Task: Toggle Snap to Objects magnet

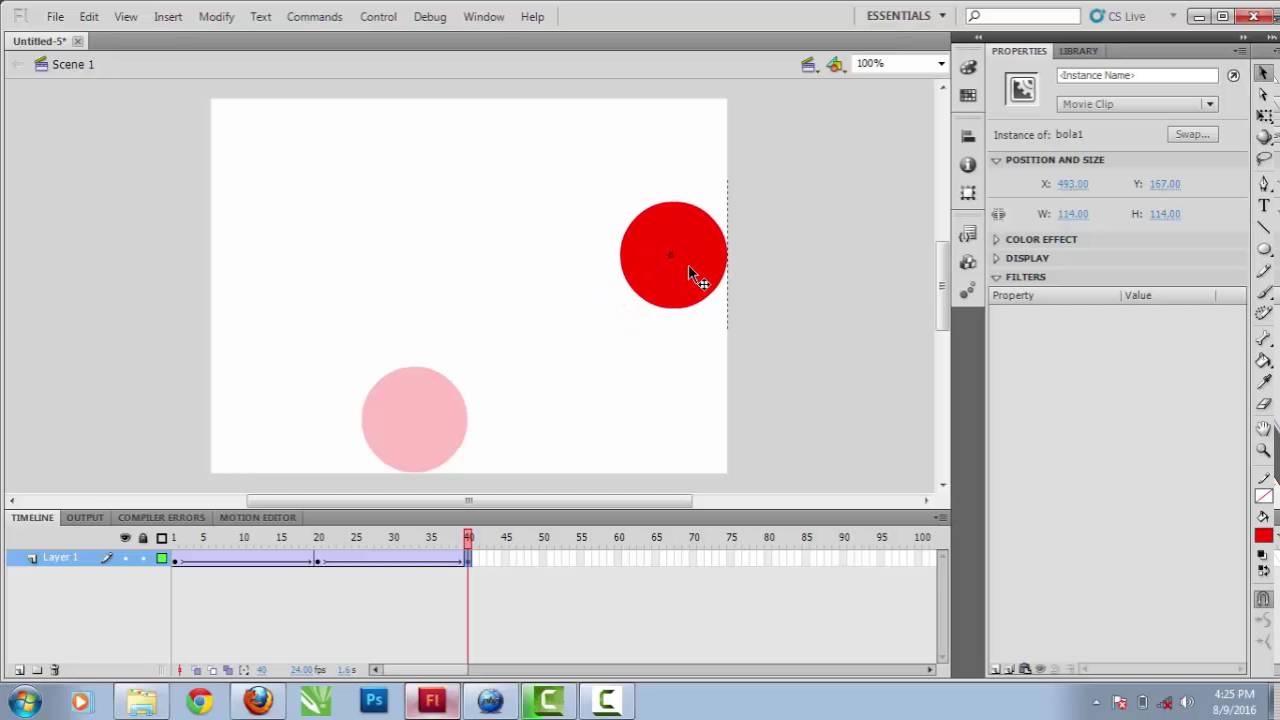Action: coord(1264,600)
